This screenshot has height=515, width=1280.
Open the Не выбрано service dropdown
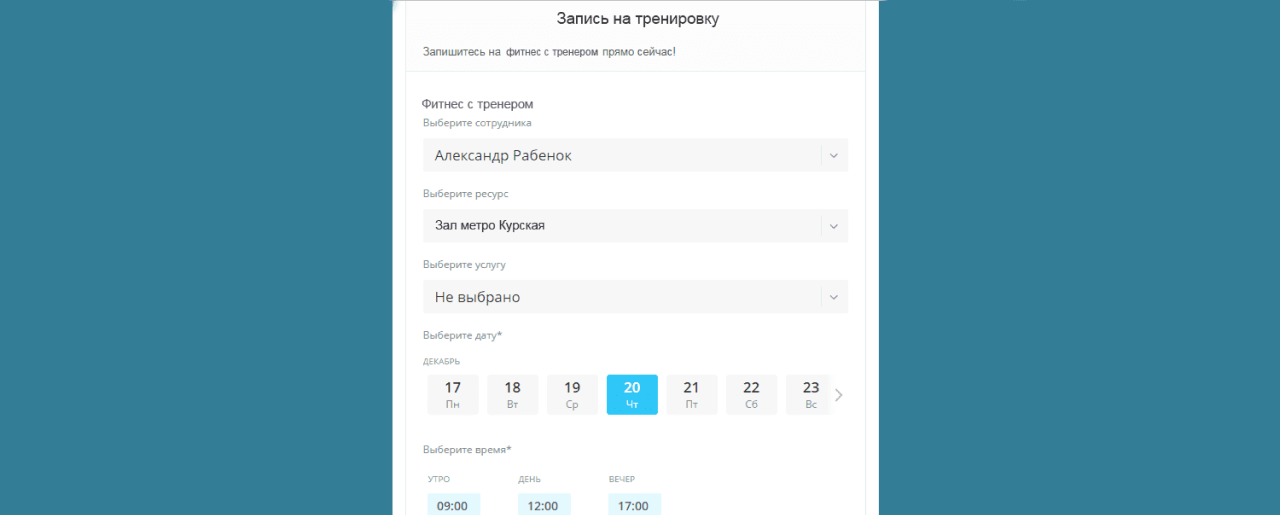point(620,297)
